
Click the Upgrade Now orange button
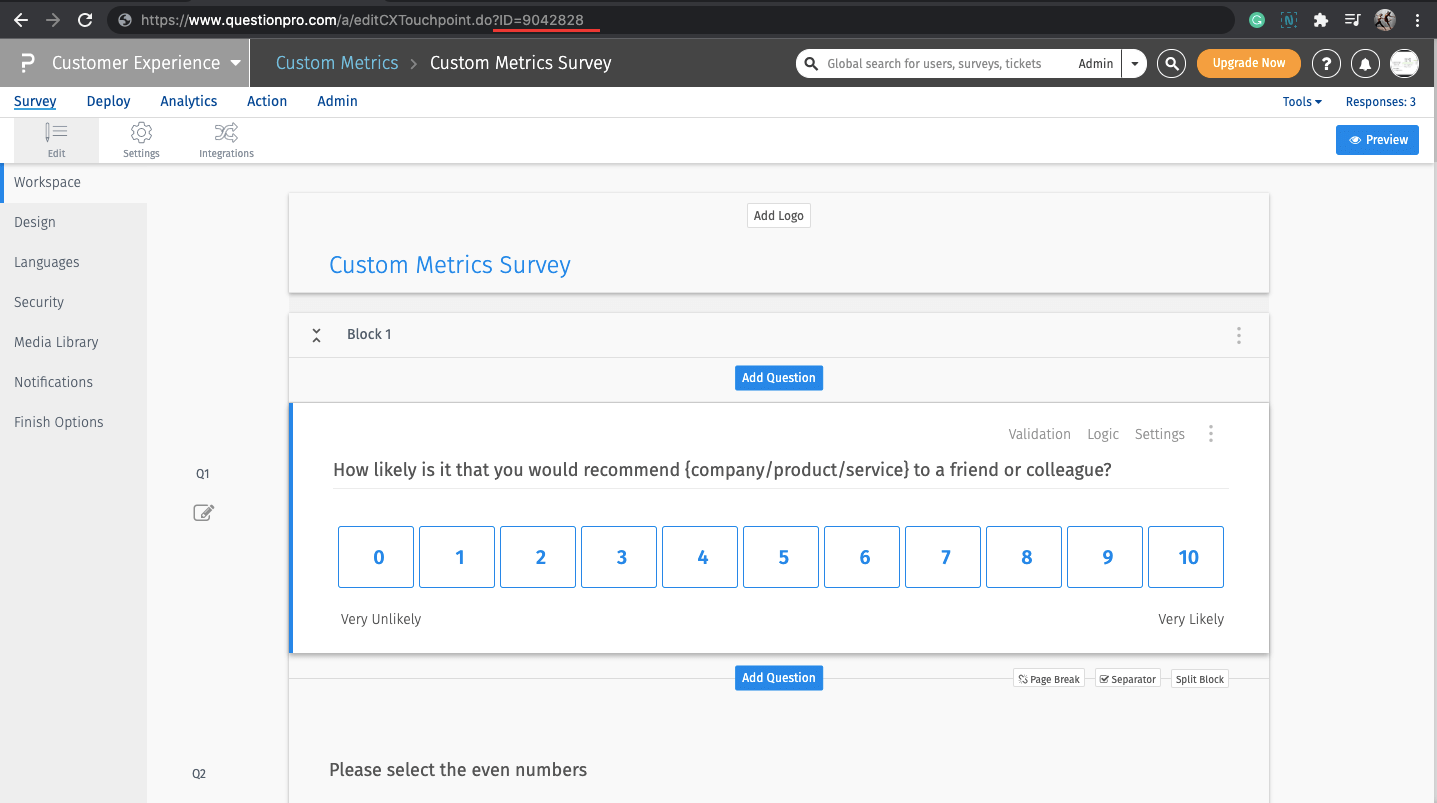(1248, 63)
